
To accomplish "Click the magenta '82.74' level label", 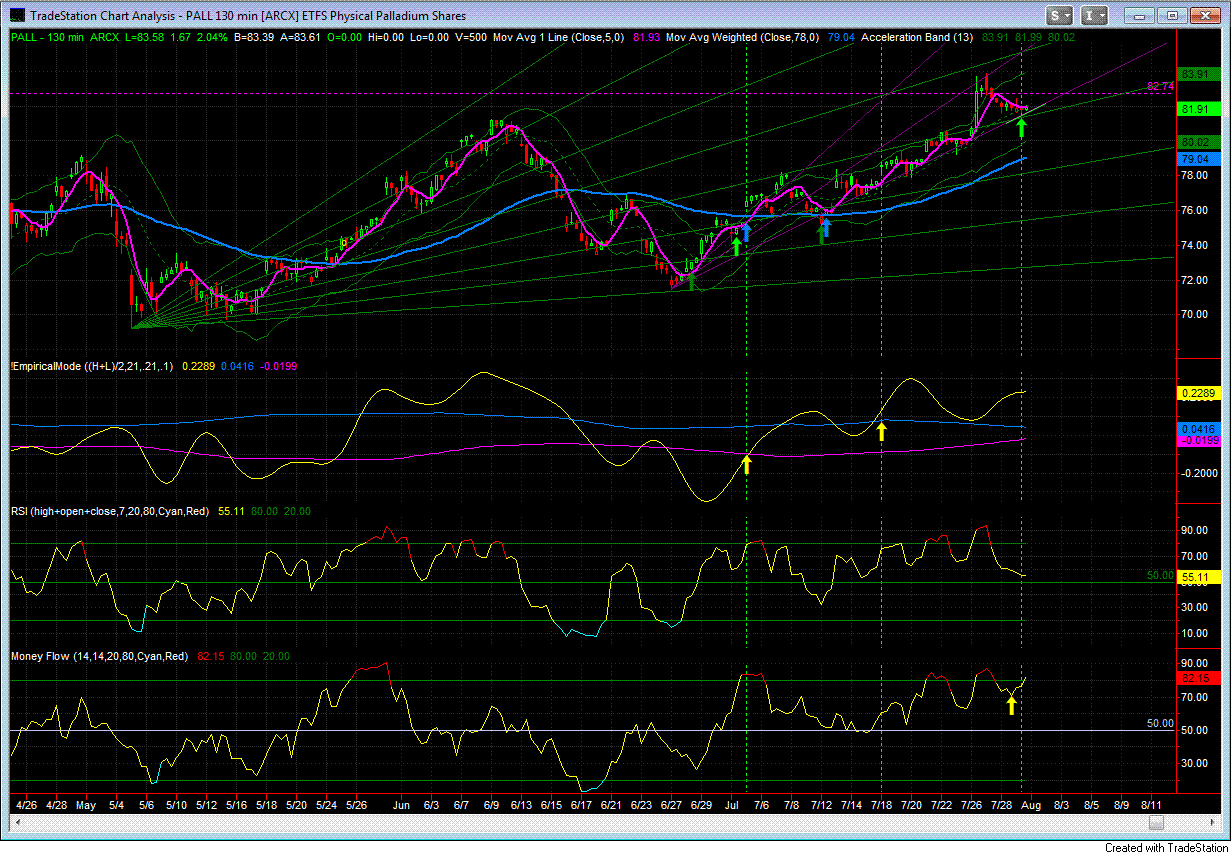I will (x=1160, y=87).
